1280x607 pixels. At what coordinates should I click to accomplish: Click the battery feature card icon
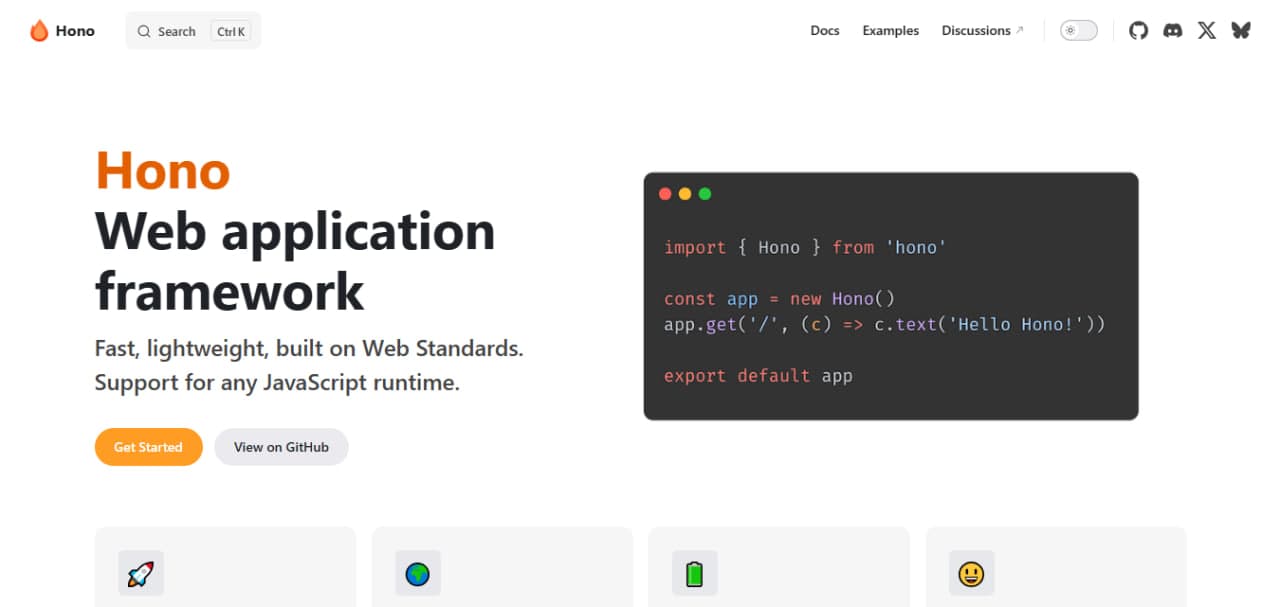pyautogui.click(x=695, y=574)
